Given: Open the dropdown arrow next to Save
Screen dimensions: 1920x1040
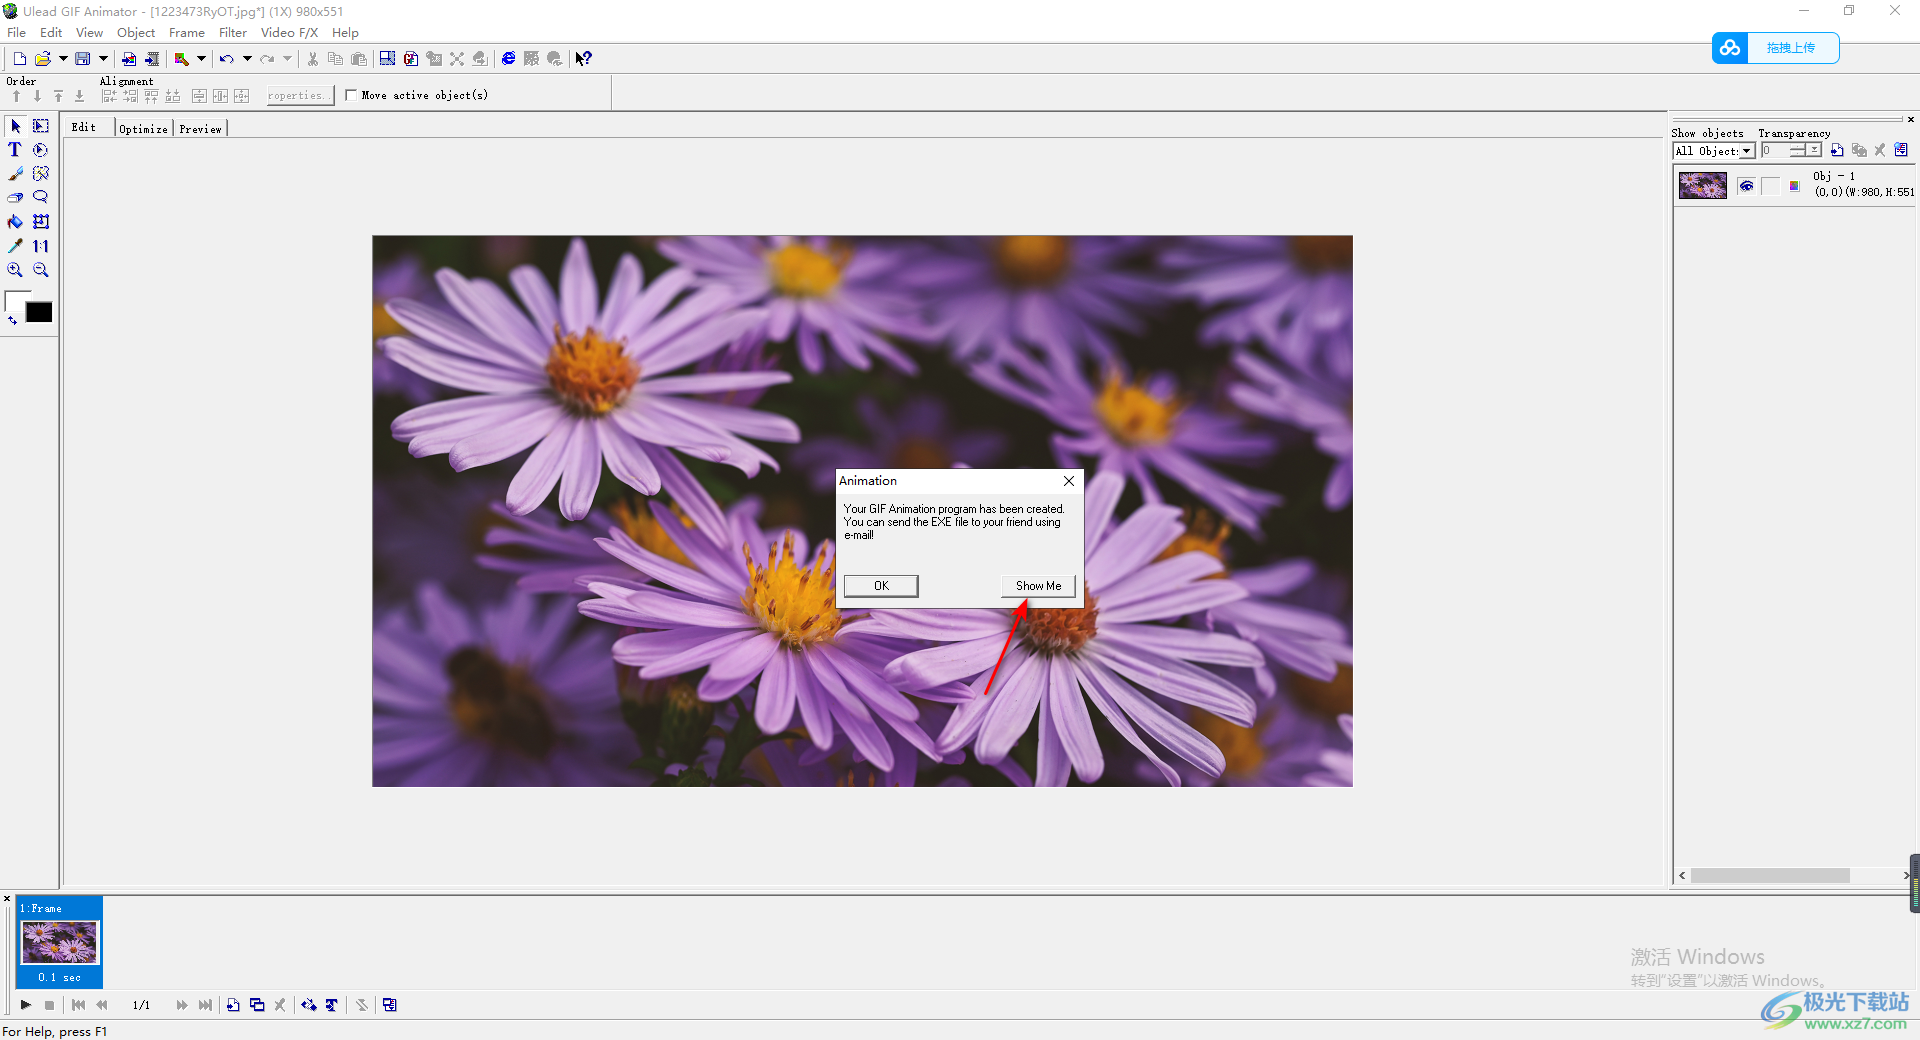Looking at the screenshot, I should coord(103,59).
